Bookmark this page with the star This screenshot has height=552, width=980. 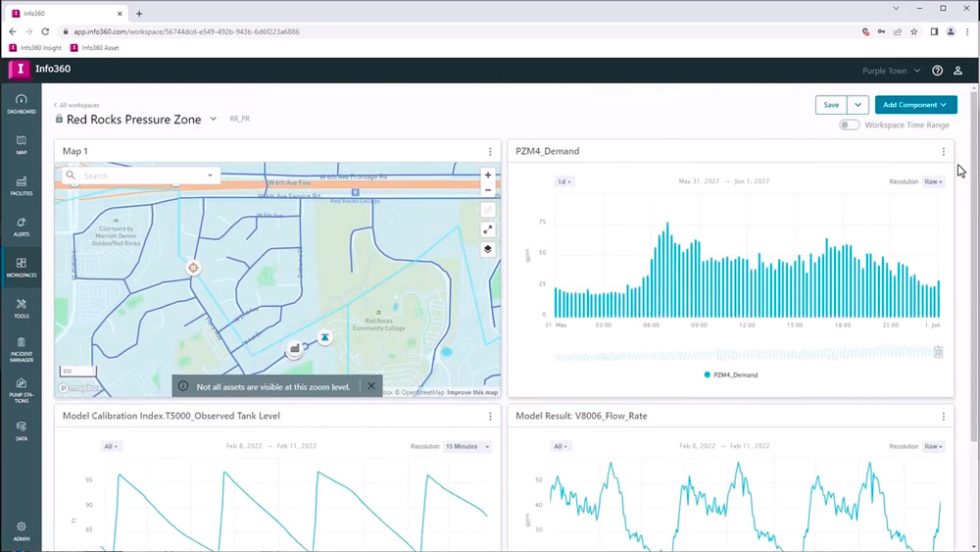click(914, 31)
